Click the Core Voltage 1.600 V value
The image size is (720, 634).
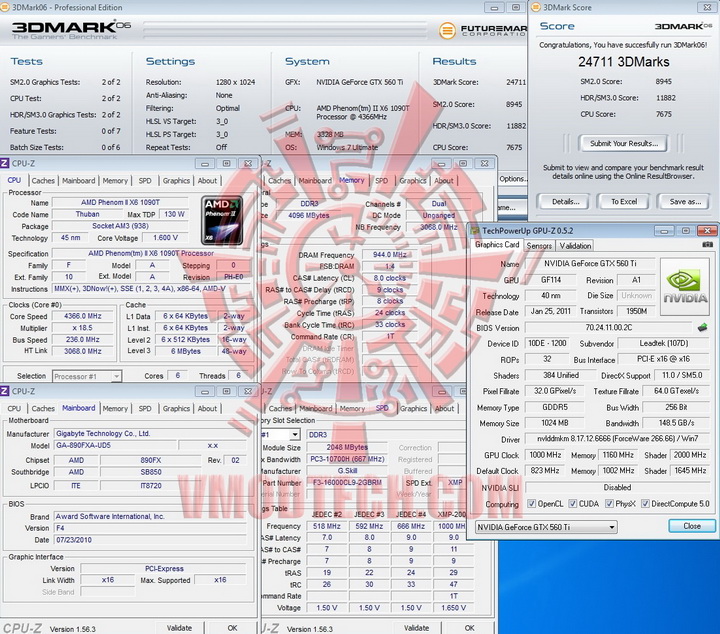point(165,238)
